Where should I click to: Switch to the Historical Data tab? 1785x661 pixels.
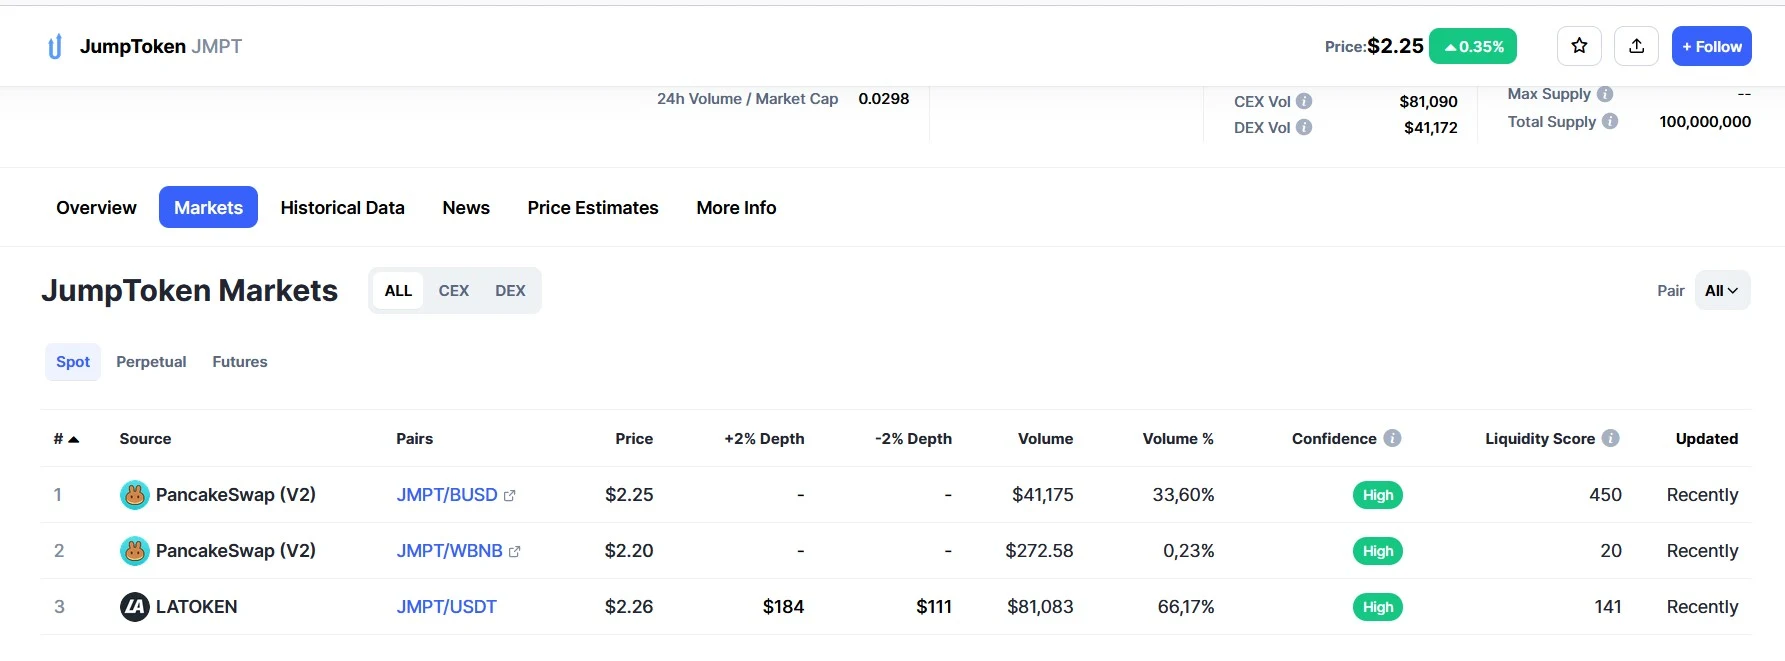point(342,207)
